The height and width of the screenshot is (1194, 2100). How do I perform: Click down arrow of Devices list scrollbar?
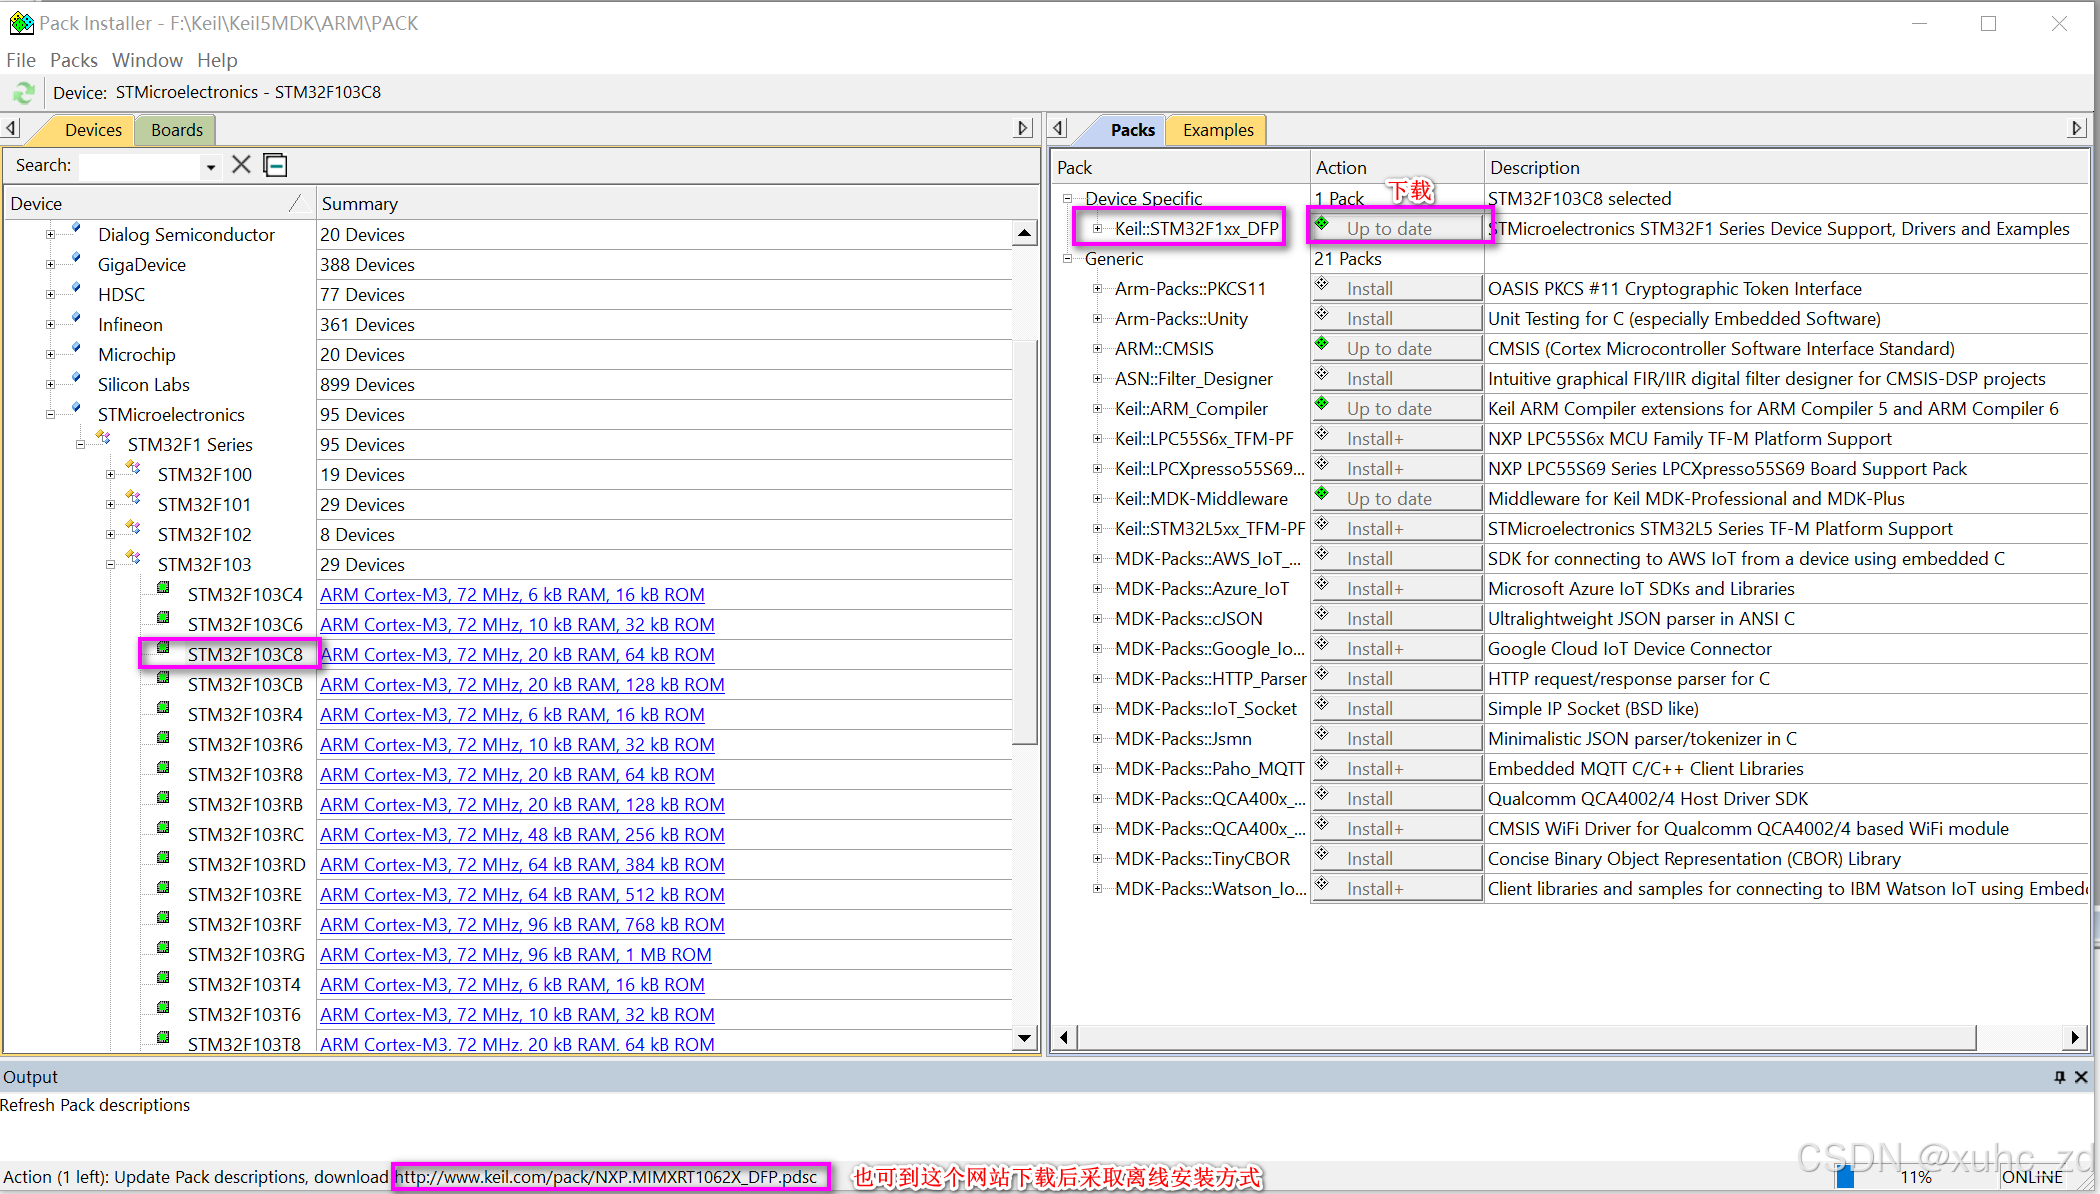[x=1024, y=1038]
